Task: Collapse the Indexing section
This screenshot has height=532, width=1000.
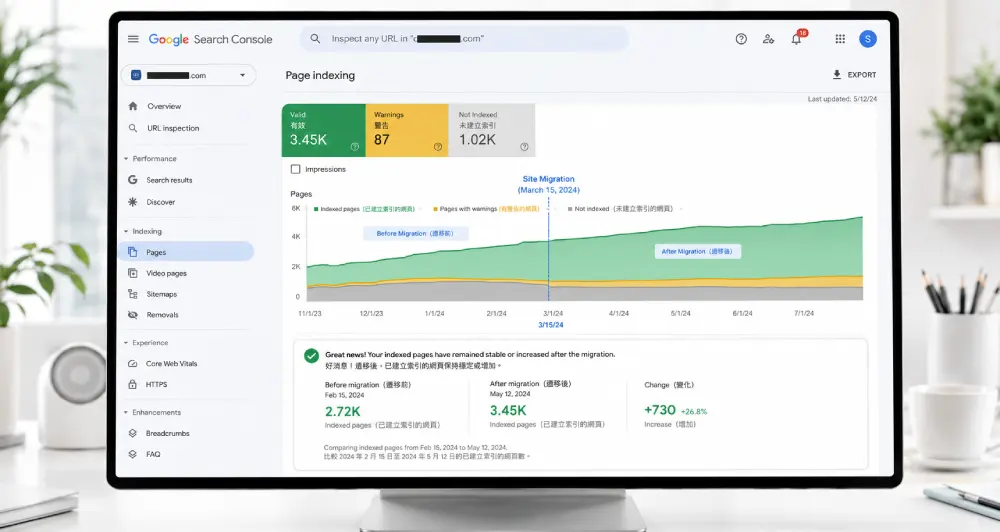Action: [143, 232]
